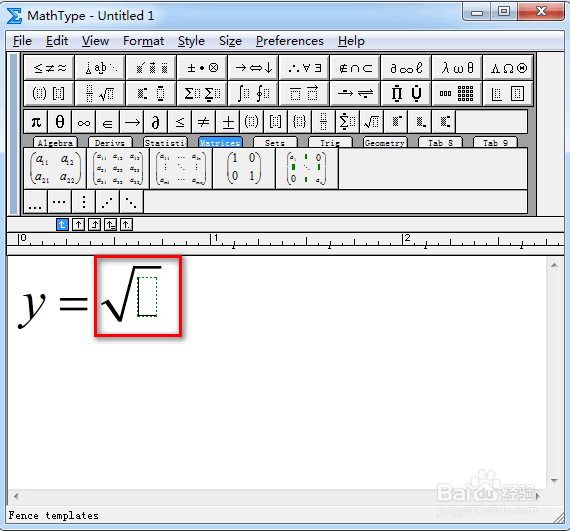
Task: Open the set theory symbols palette
Action: (355, 68)
